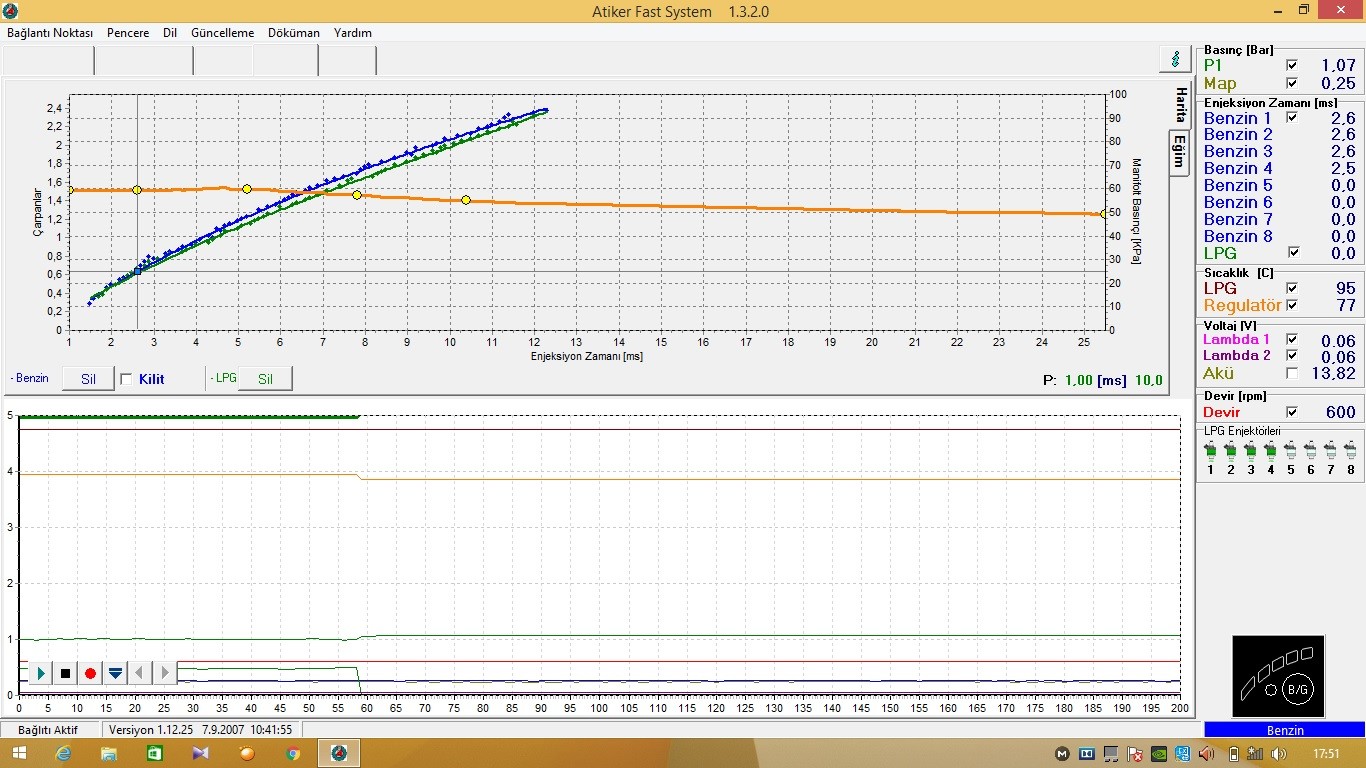Open Visual Studio from the taskbar

201,753
